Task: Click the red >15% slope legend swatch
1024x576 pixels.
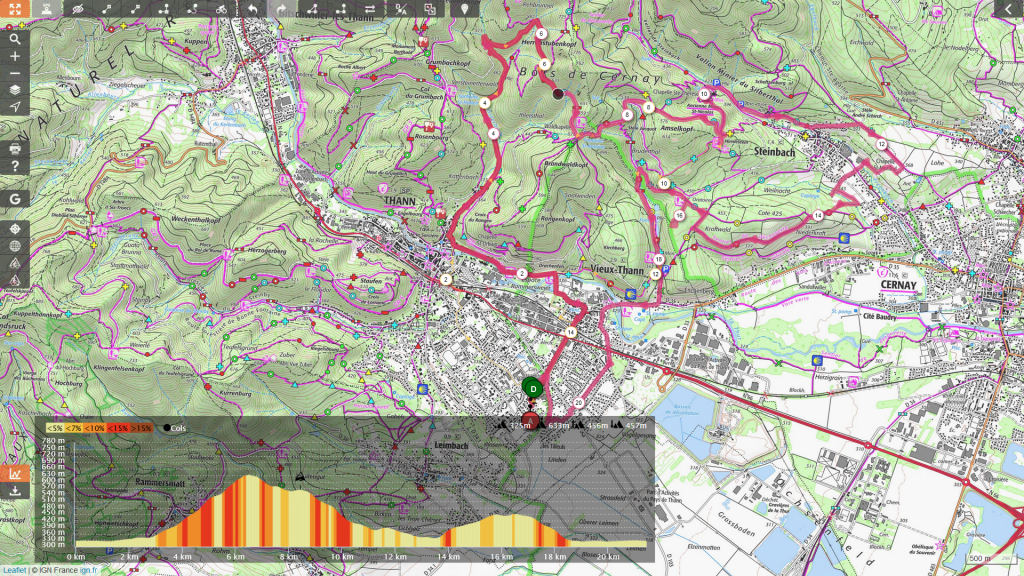Action: click(143, 428)
